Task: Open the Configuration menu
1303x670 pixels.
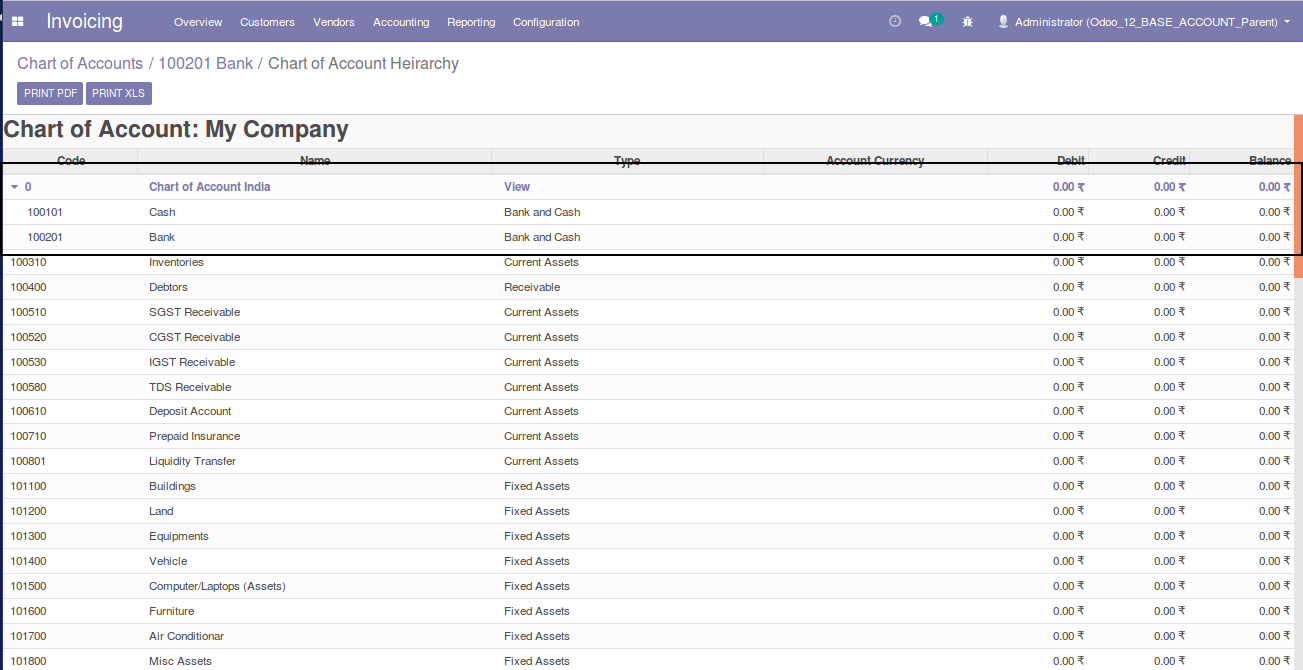Action: [545, 21]
